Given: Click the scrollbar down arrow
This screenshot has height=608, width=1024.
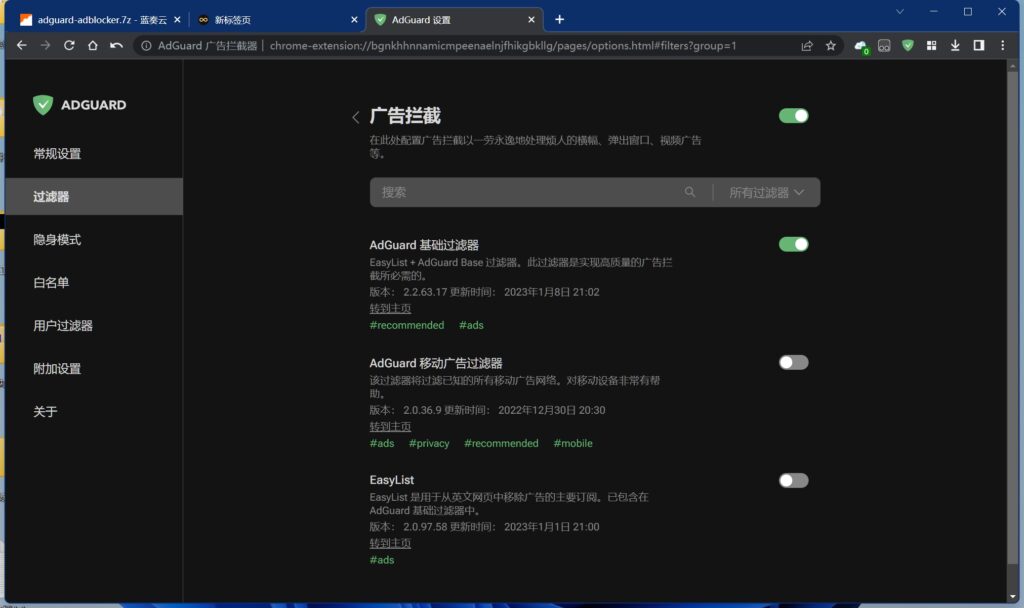Looking at the screenshot, I should (x=1013, y=597).
